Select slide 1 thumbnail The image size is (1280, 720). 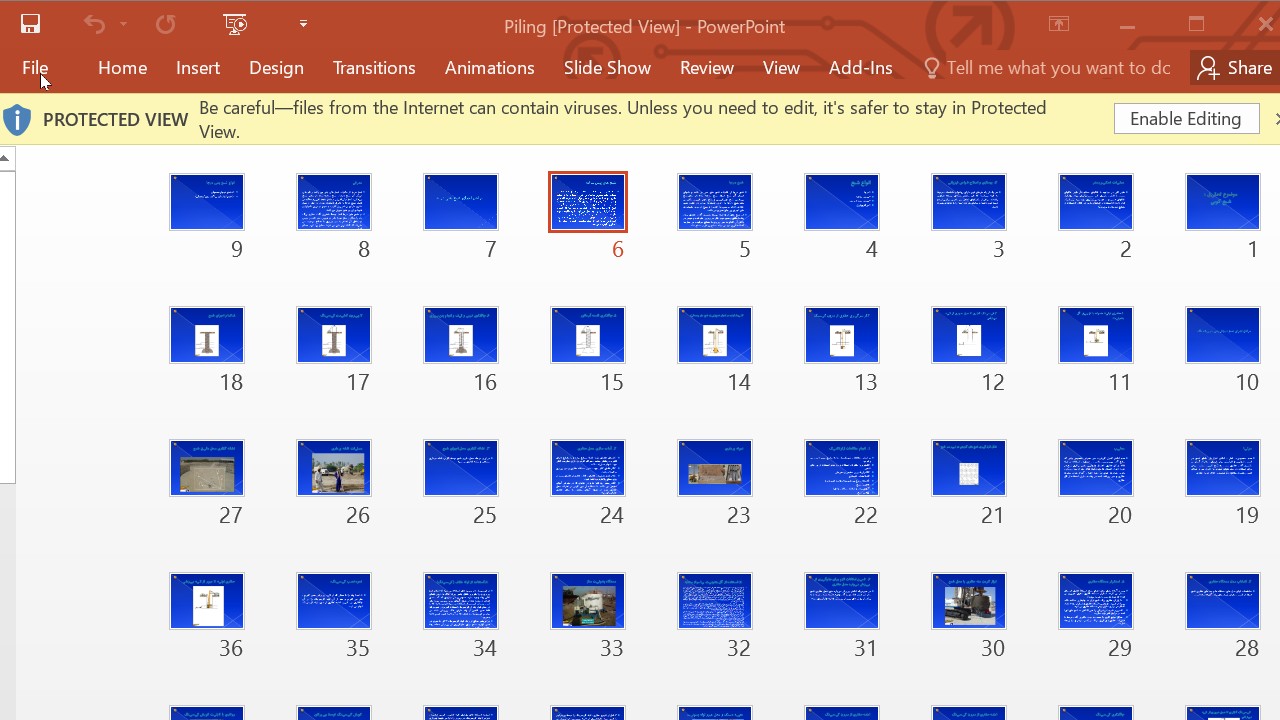click(x=1223, y=202)
